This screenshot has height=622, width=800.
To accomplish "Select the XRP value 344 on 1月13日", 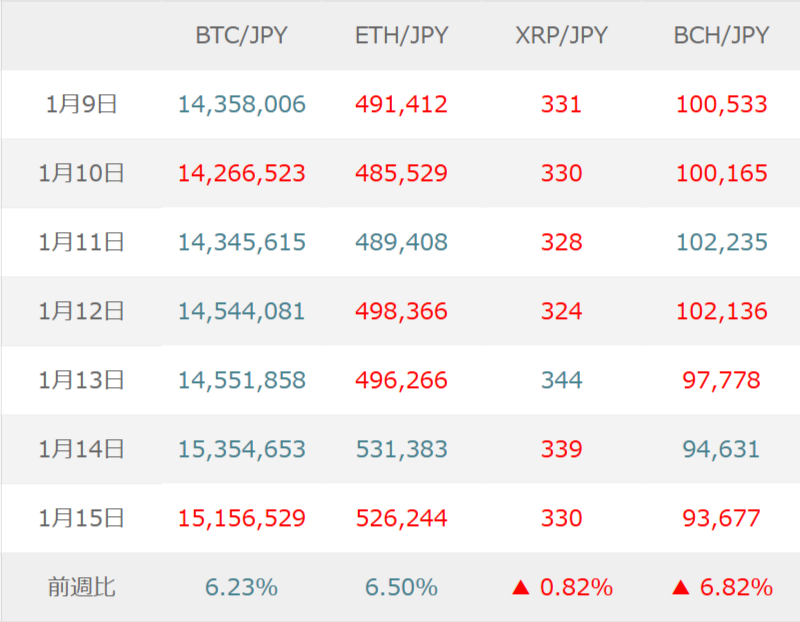I will tap(561, 380).
